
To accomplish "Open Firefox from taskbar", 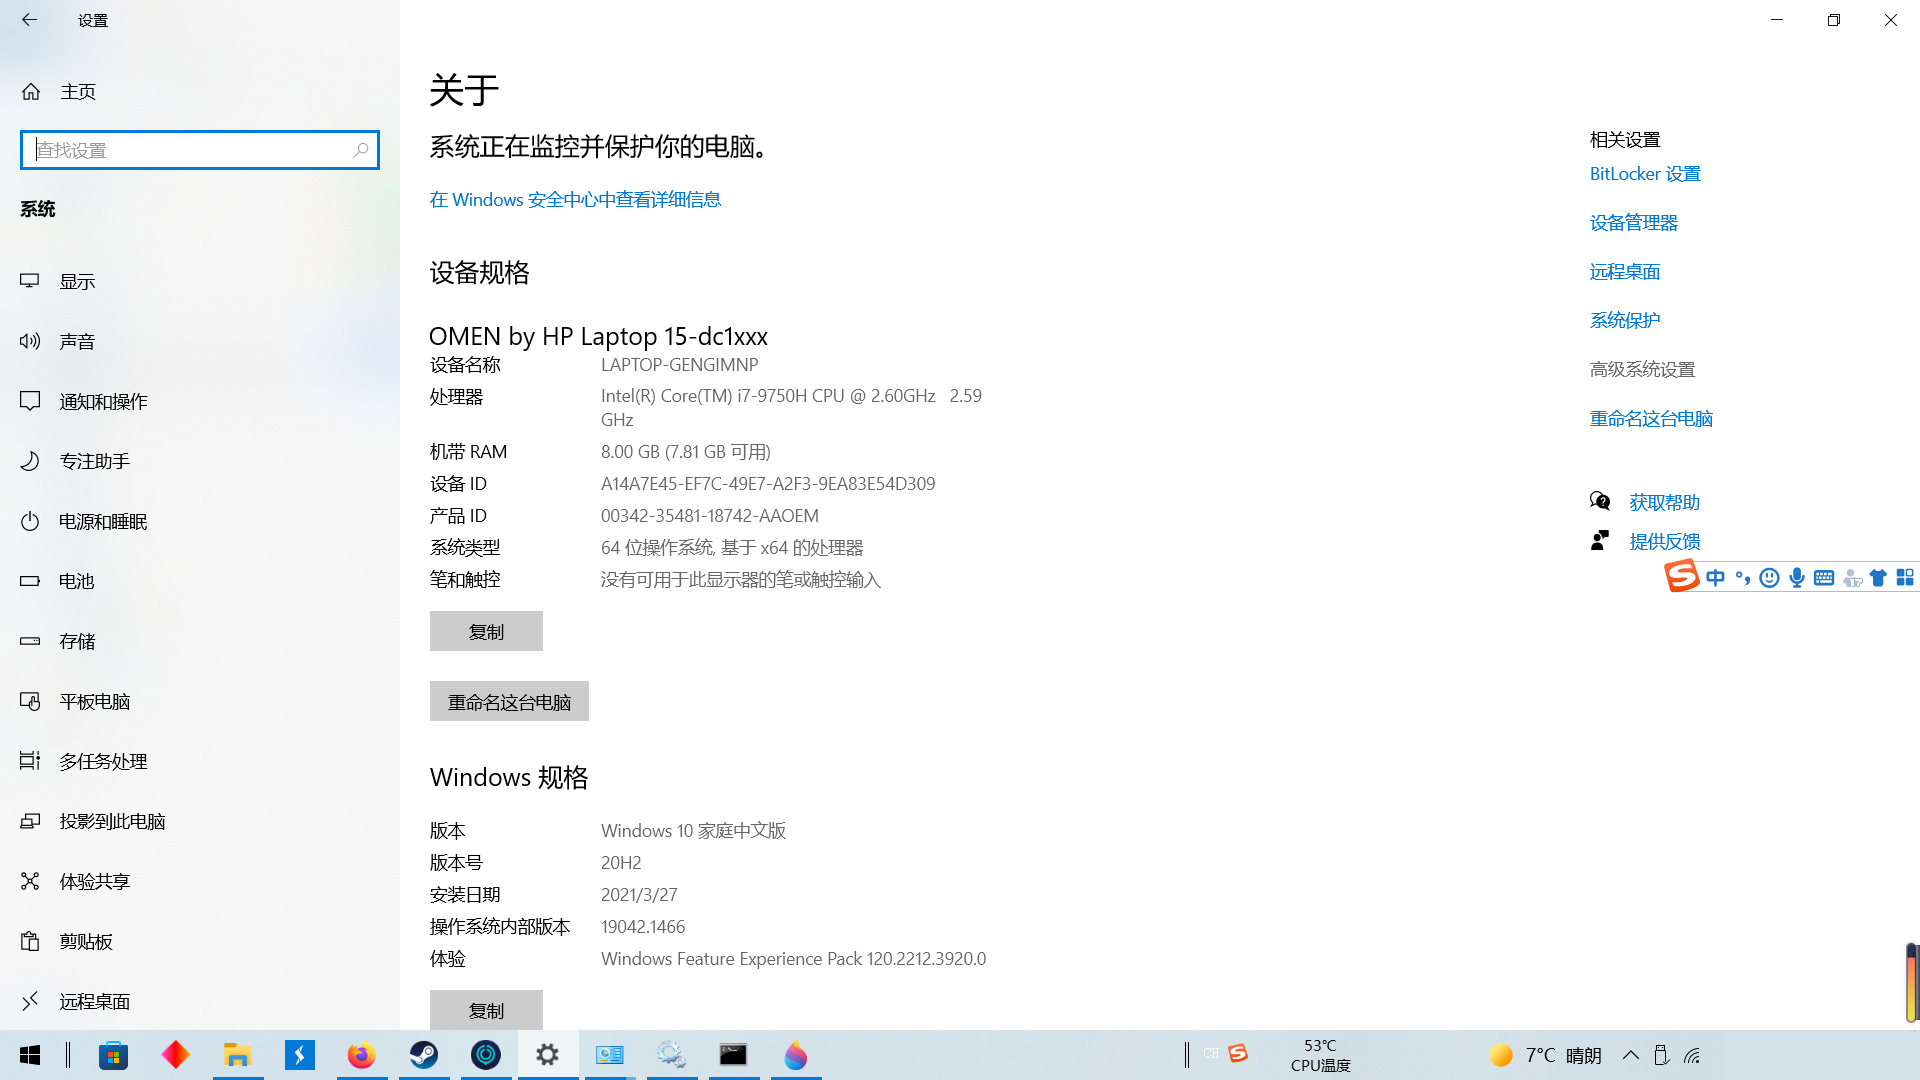I will (361, 1055).
